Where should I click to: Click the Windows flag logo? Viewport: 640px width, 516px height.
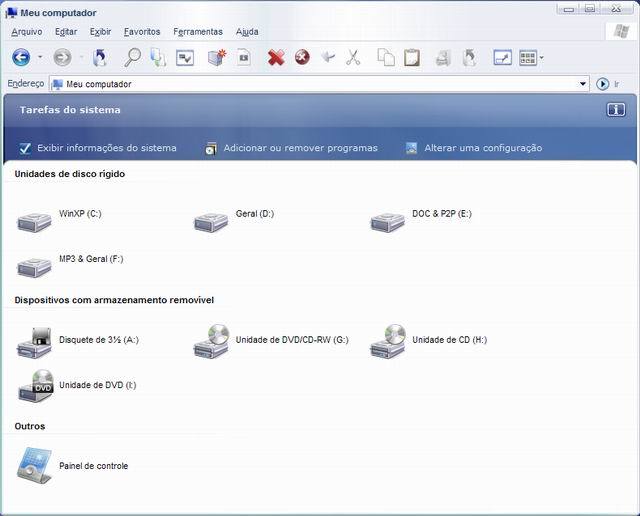[x=621, y=31]
